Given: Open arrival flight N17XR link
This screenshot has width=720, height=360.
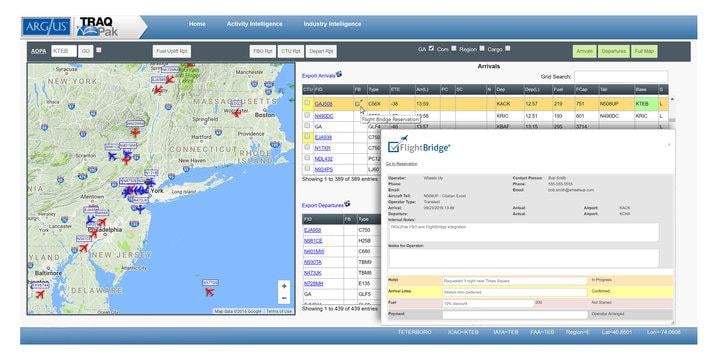Looking at the screenshot, I should point(322,148).
